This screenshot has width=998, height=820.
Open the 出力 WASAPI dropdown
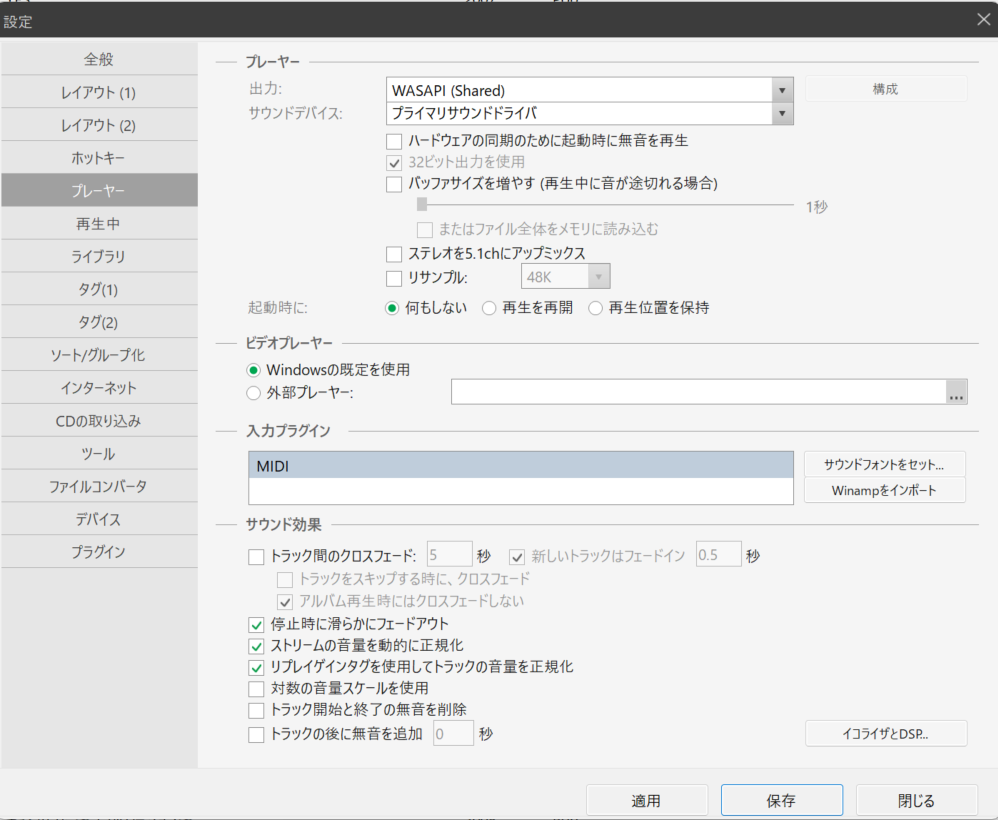pyautogui.click(x=783, y=90)
